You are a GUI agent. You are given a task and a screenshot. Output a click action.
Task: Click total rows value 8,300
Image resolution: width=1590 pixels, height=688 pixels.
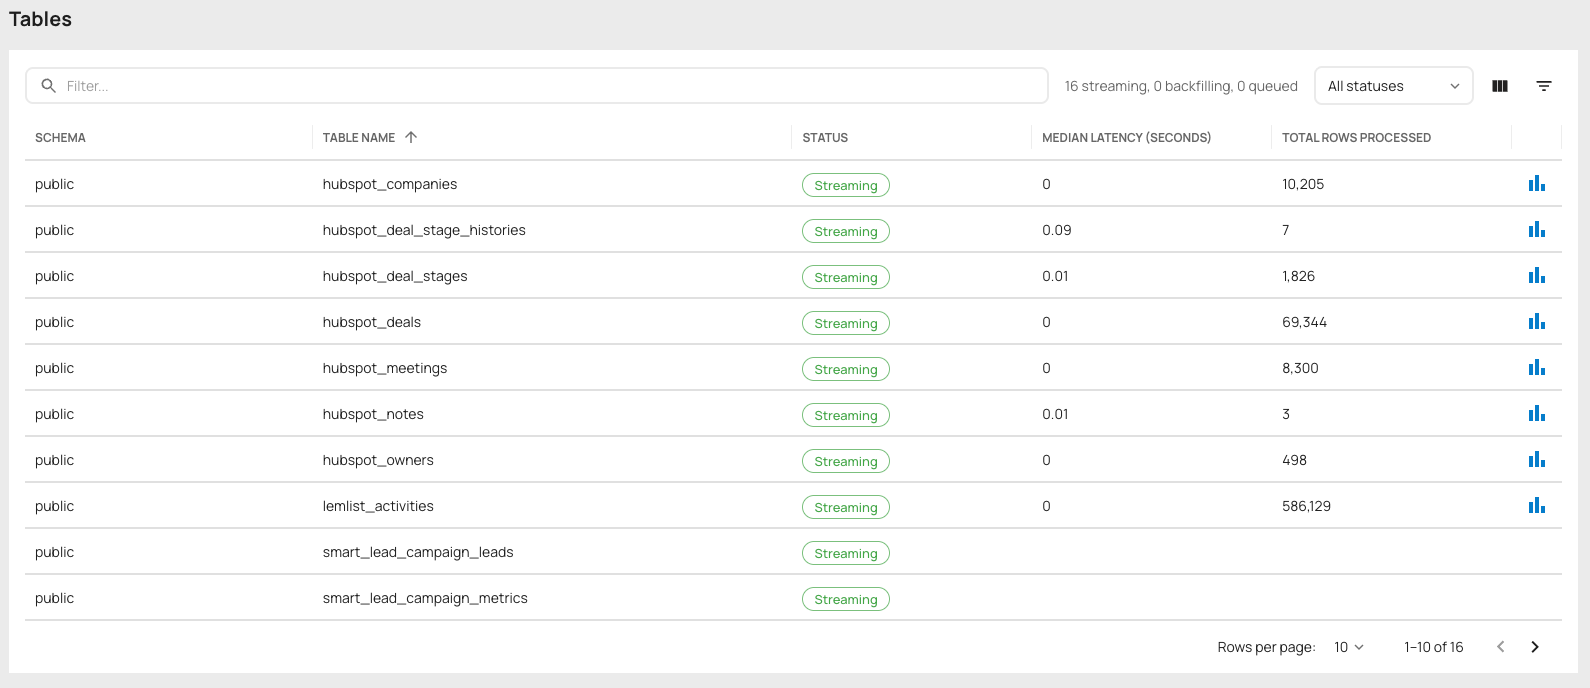click(x=1300, y=368)
